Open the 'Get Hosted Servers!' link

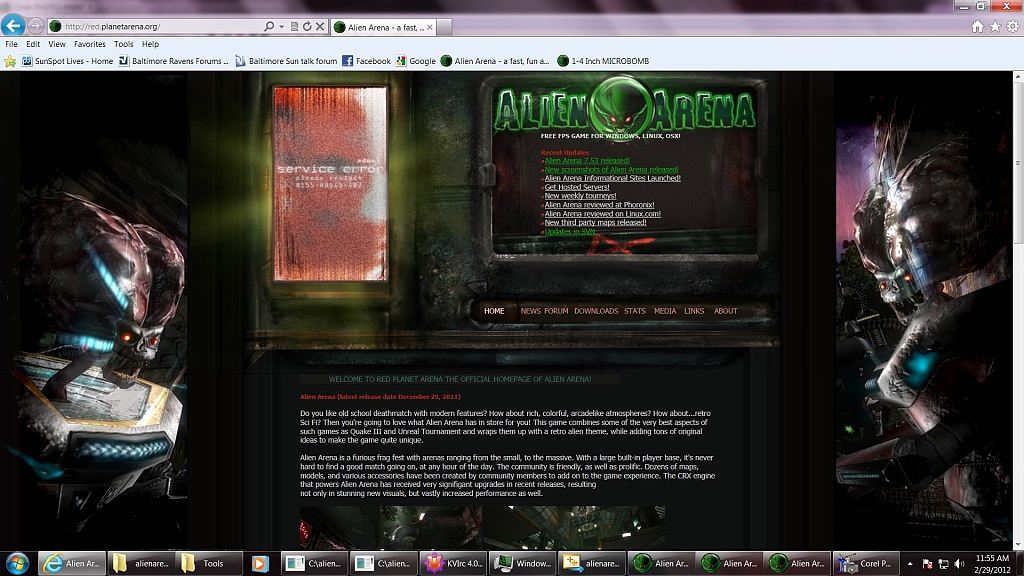(577, 187)
